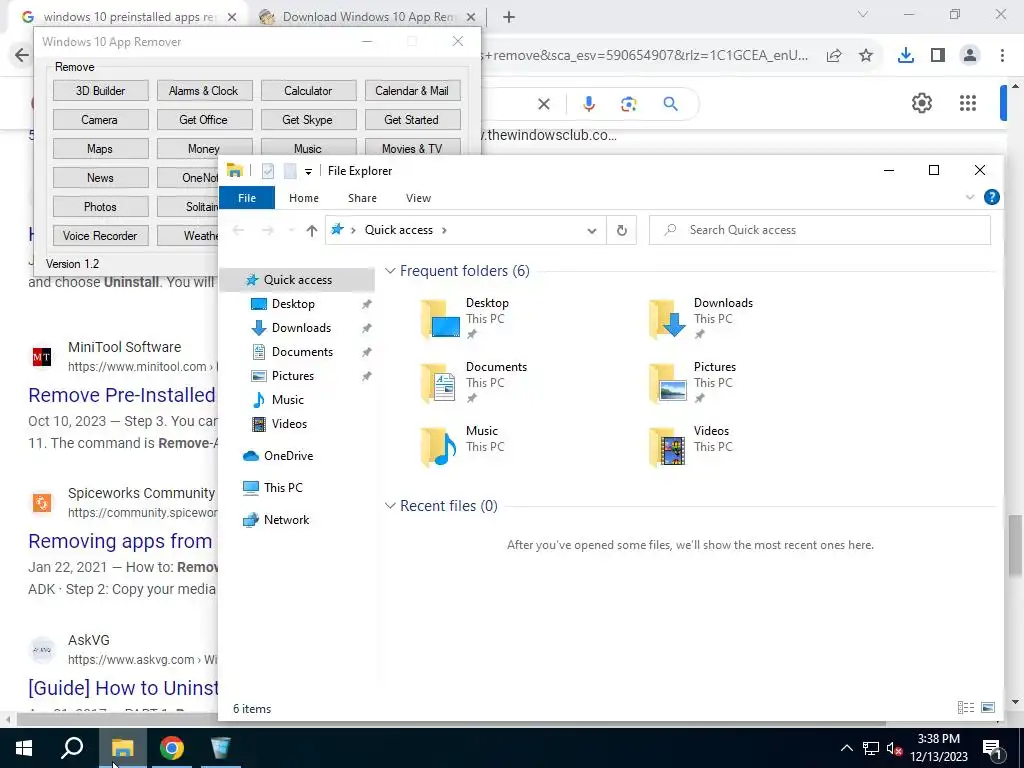Open the Google apps grid

coord(968,103)
